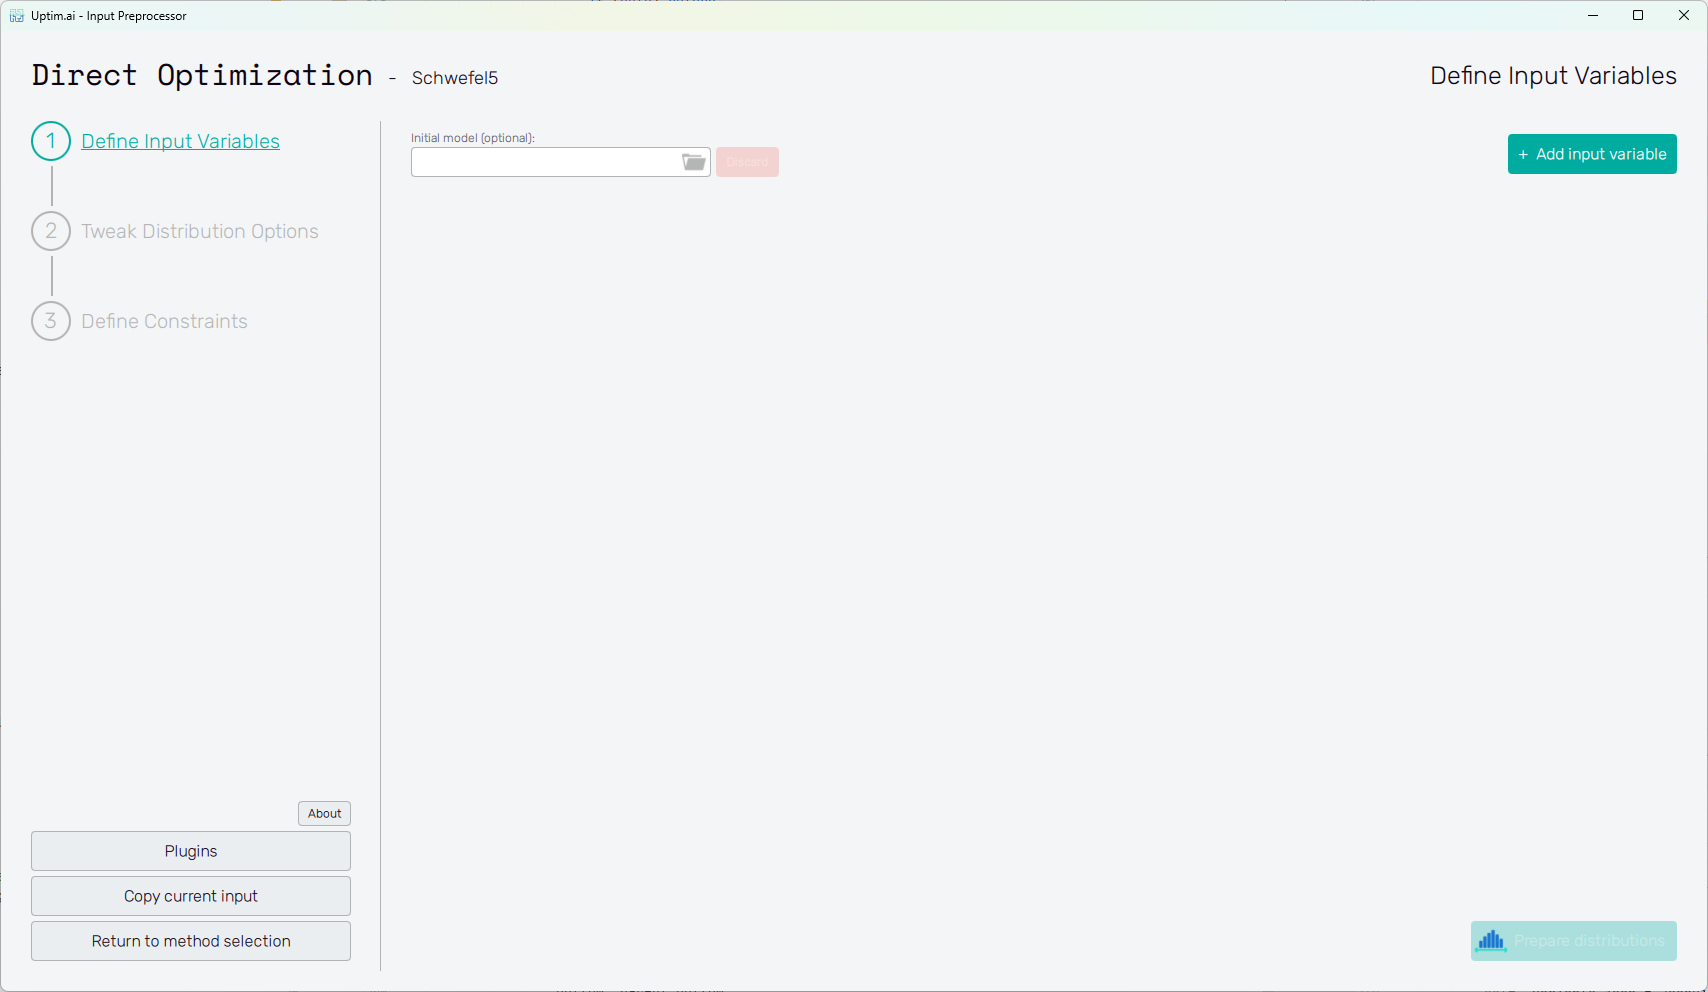Return to method selection
Image resolution: width=1708 pixels, height=992 pixels.
click(x=191, y=941)
